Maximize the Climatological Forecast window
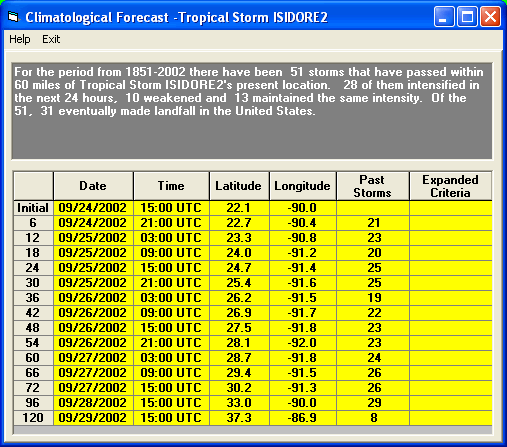The height and width of the screenshot is (447, 507). click(x=467, y=17)
